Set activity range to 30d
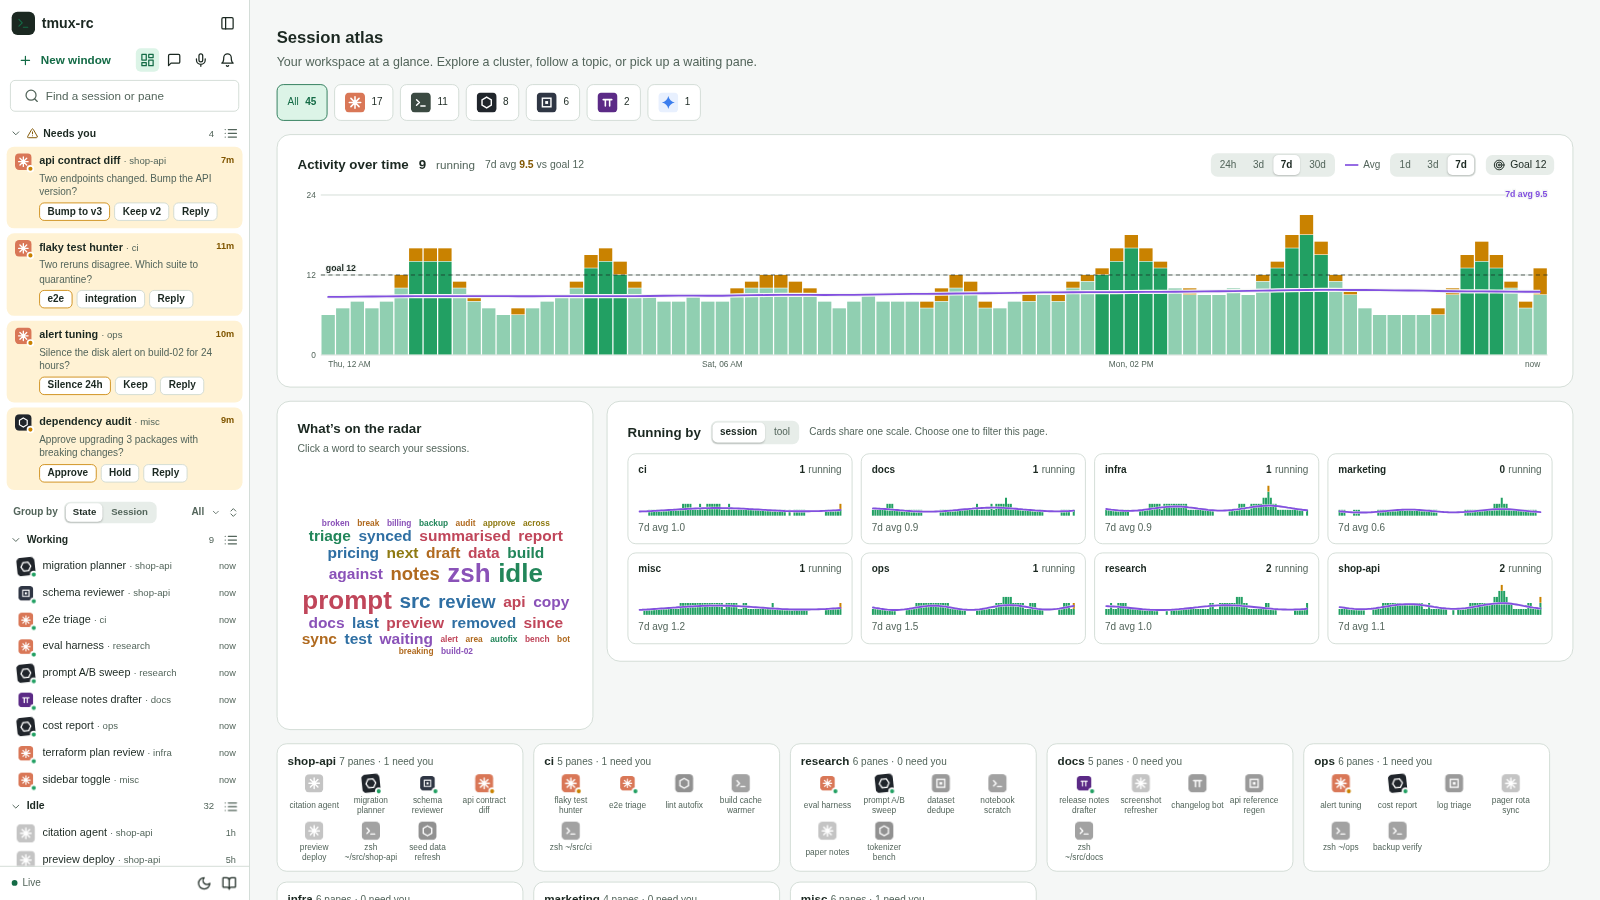The width and height of the screenshot is (1600, 900). coord(1318,165)
